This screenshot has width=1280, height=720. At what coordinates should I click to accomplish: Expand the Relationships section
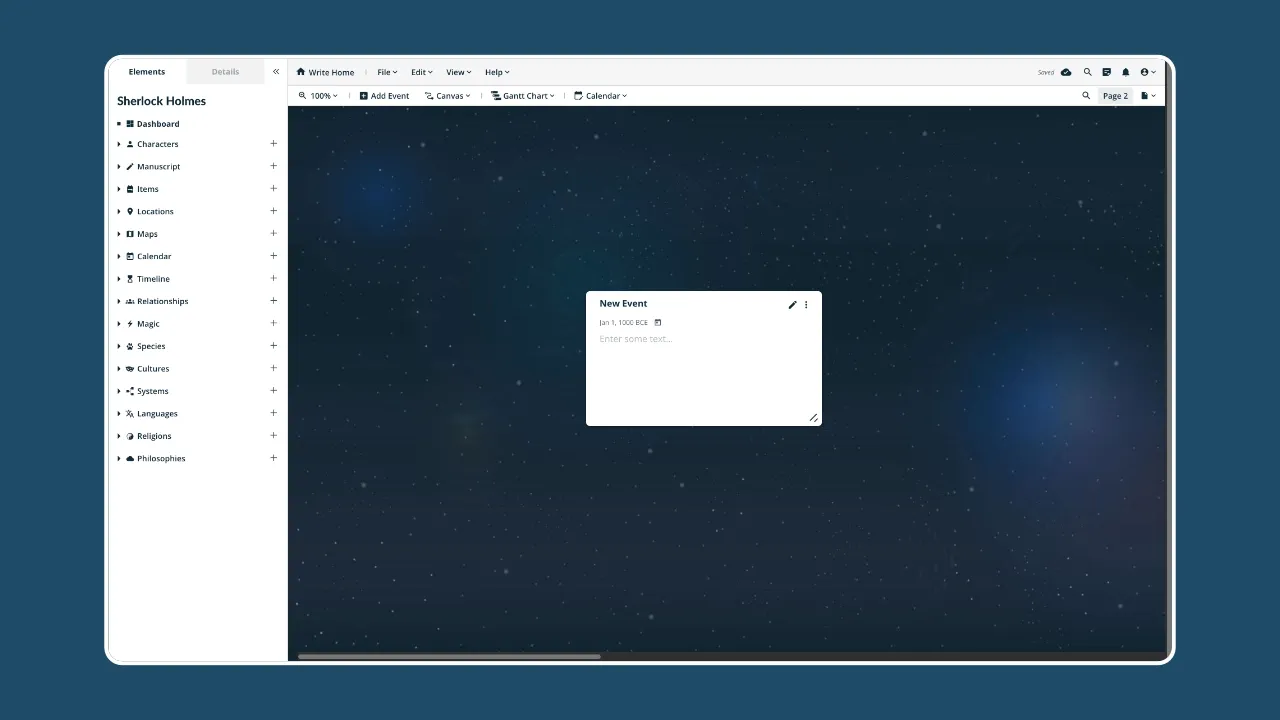click(x=120, y=301)
